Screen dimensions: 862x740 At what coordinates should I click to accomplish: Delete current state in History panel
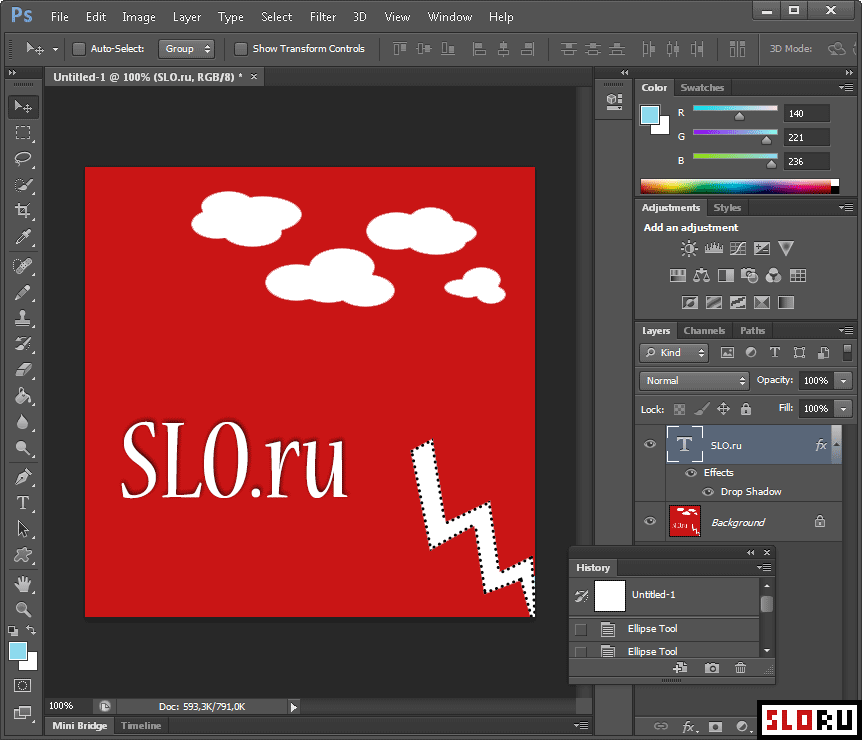(x=741, y=668)
